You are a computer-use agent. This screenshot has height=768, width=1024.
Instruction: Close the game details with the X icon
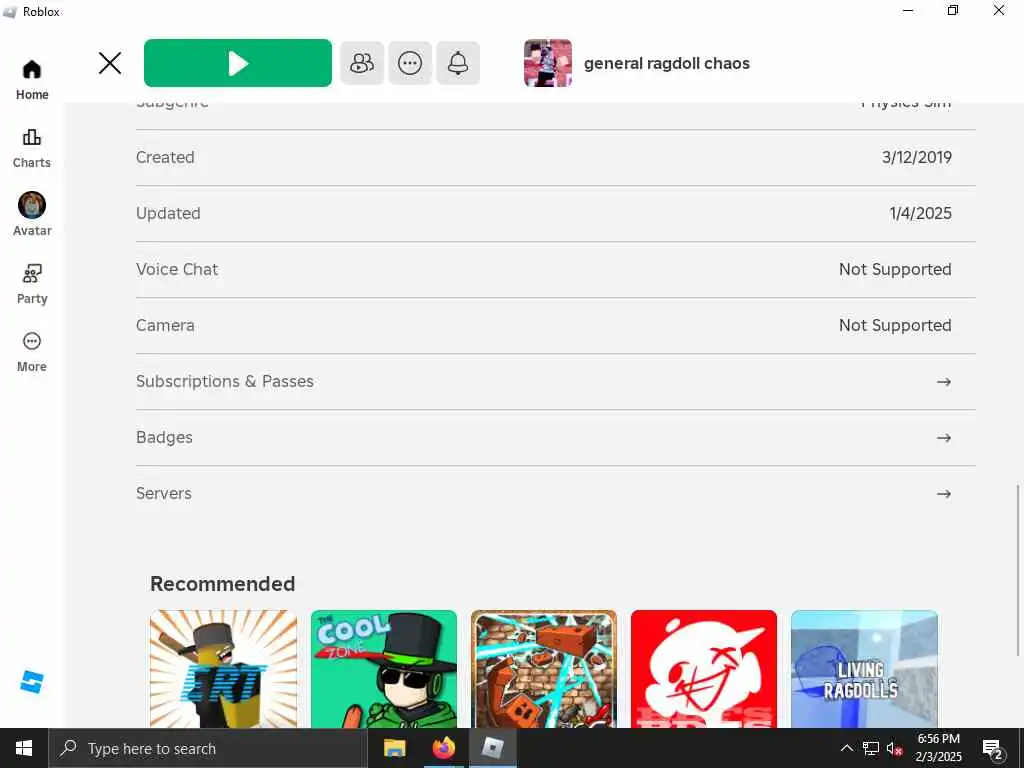pos(110,63)
